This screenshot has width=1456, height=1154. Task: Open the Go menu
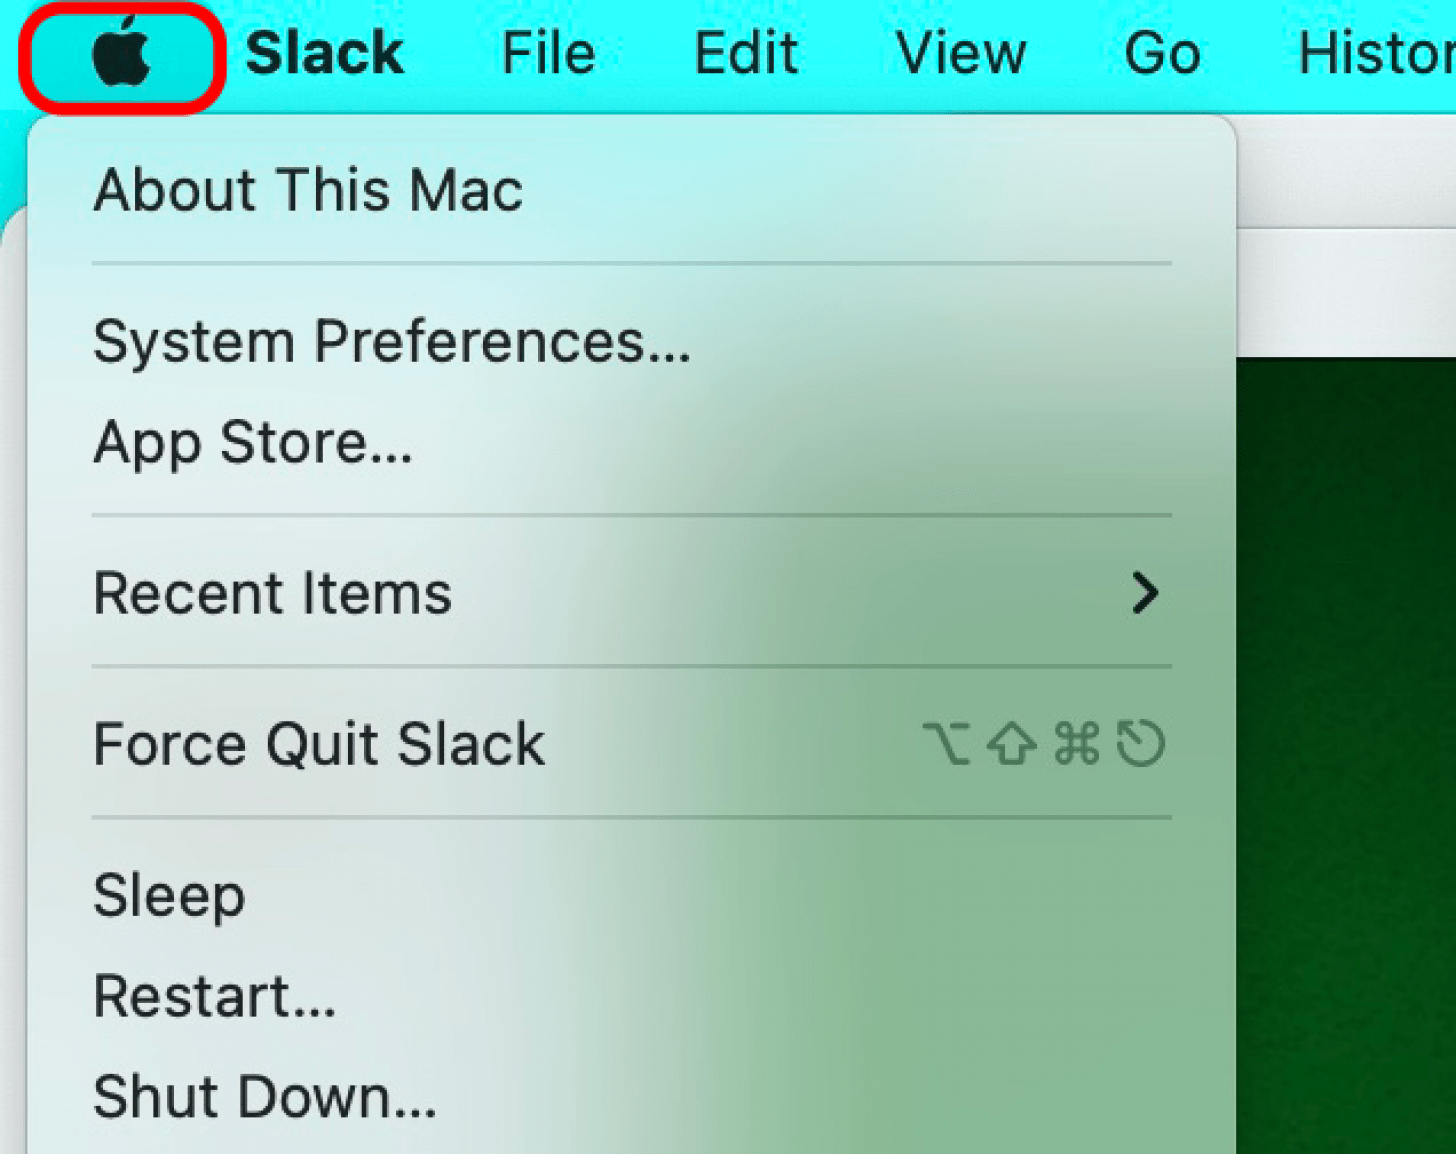[x=1162, y=54]
